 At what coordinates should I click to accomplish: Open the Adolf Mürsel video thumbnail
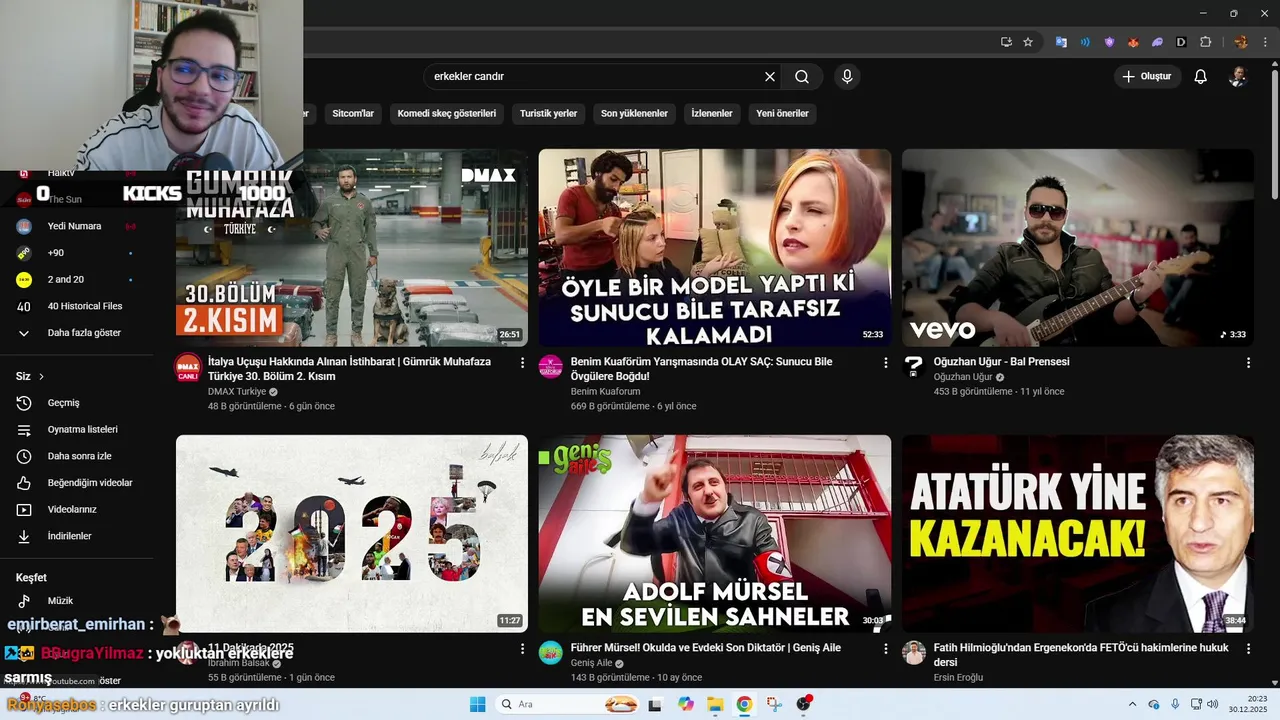[x=715, y=533]
